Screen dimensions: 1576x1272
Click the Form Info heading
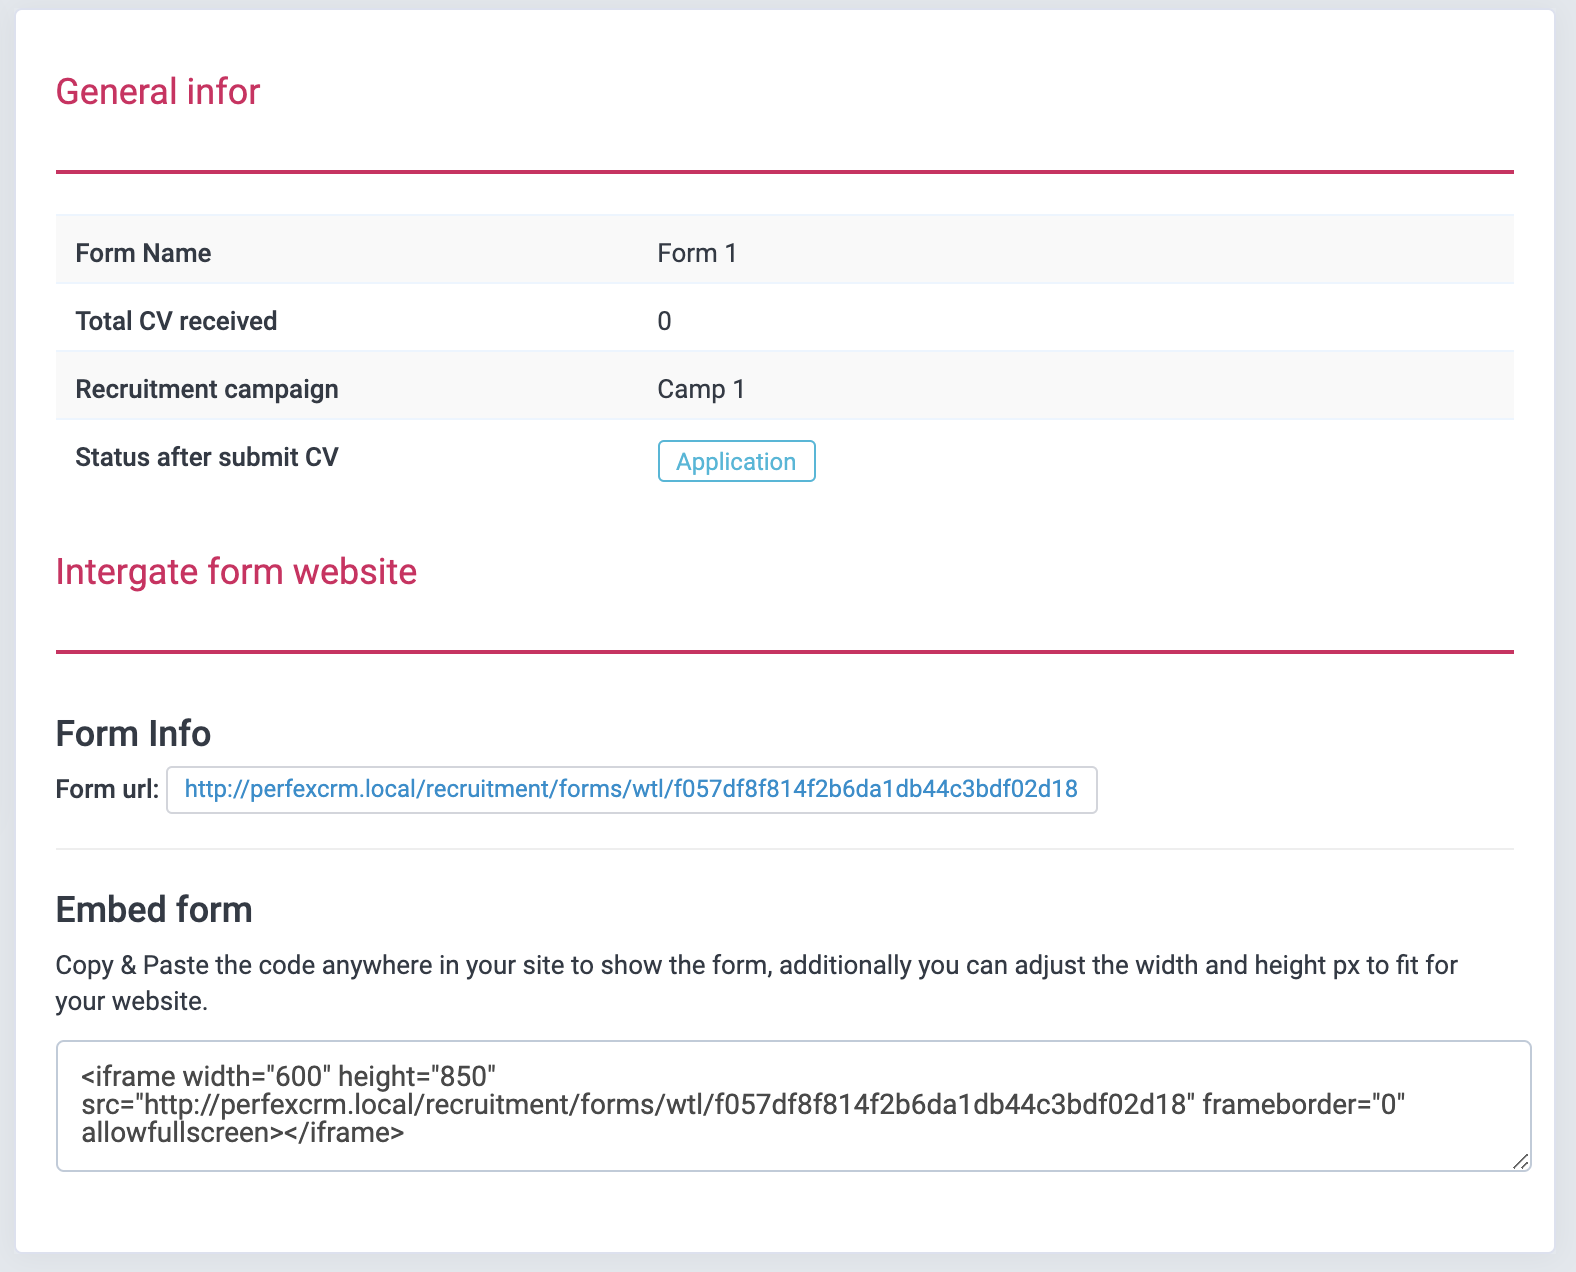pos(133,734)
